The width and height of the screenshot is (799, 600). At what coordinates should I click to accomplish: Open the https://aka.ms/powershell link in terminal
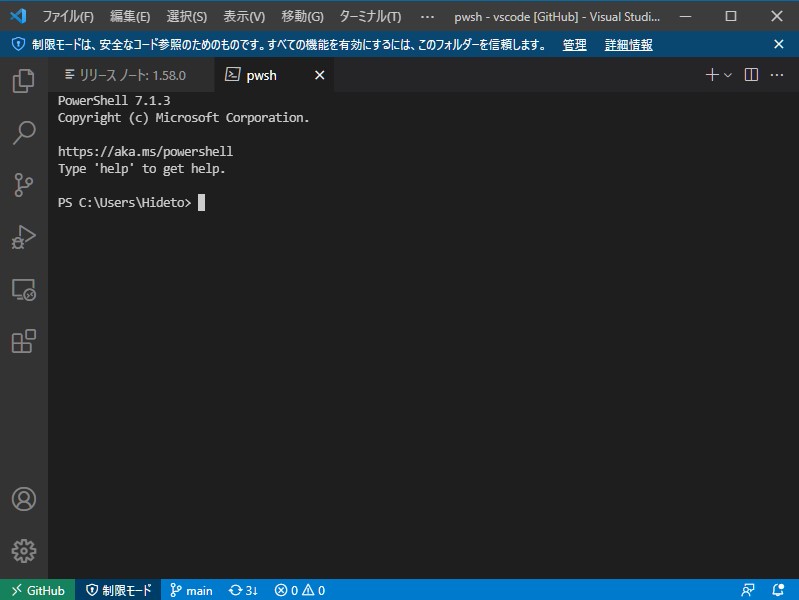[145, 151]
